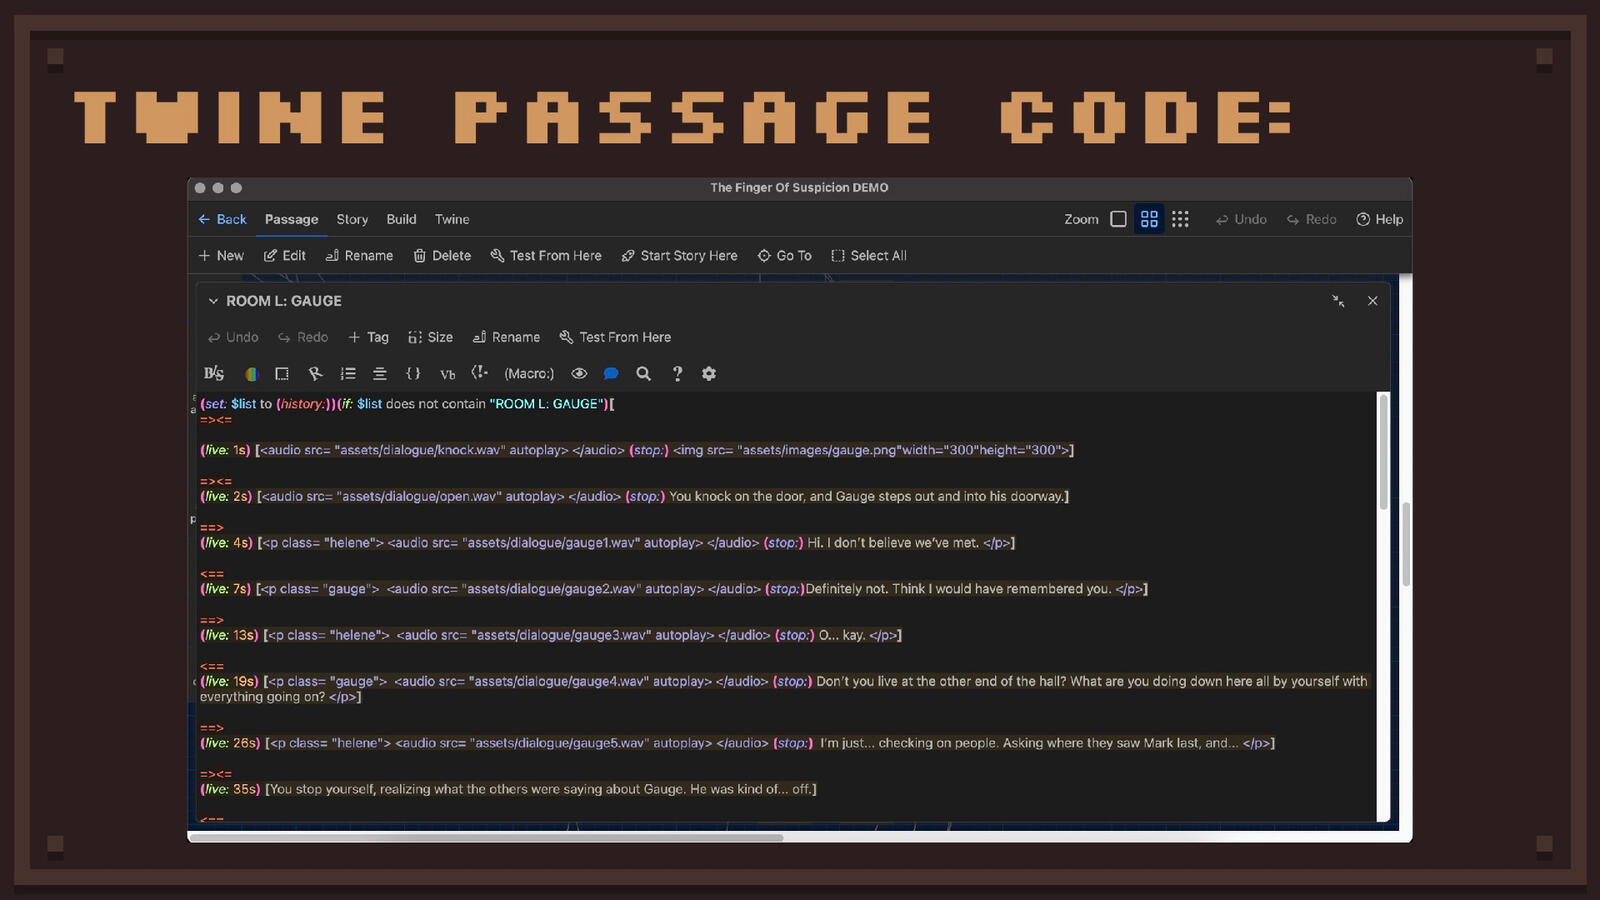Click the B/S text style control
Image resolution: width=1600 pixels, height=900 pixels.
coord(212,373)
